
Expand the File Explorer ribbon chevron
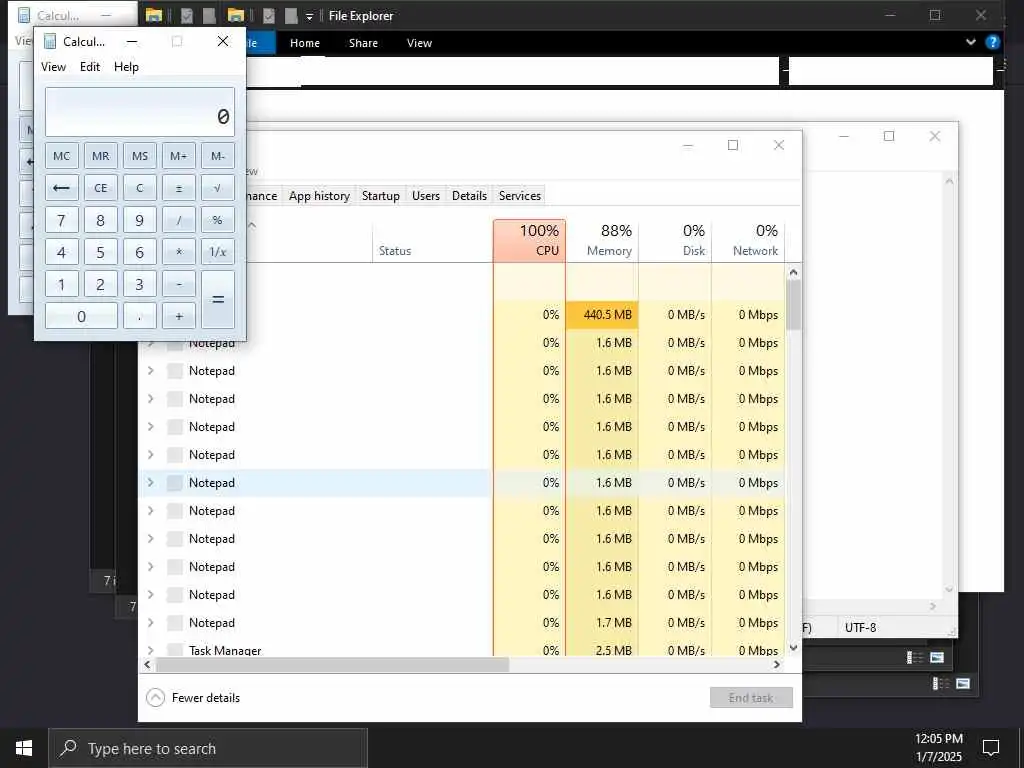pos(970,42)
